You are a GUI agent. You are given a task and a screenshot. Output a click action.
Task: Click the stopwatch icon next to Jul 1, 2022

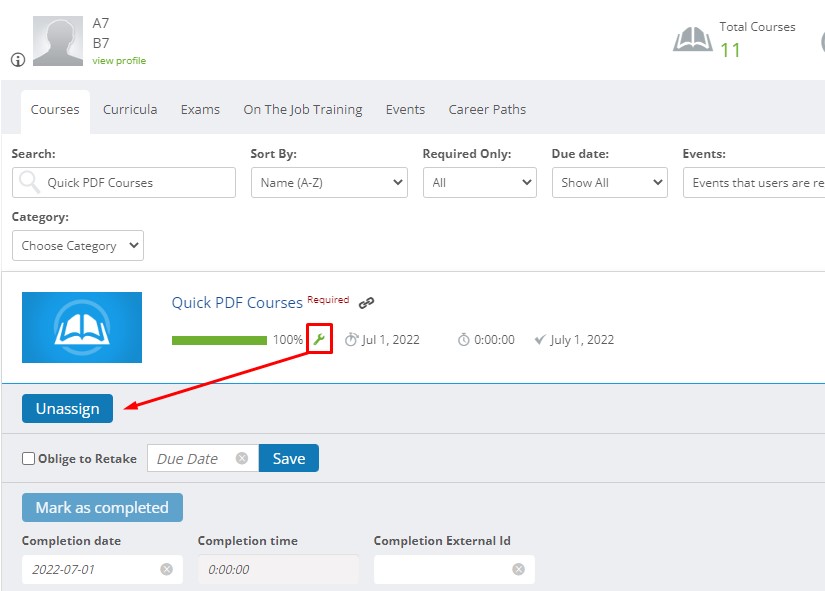click(x=352, y=339)
